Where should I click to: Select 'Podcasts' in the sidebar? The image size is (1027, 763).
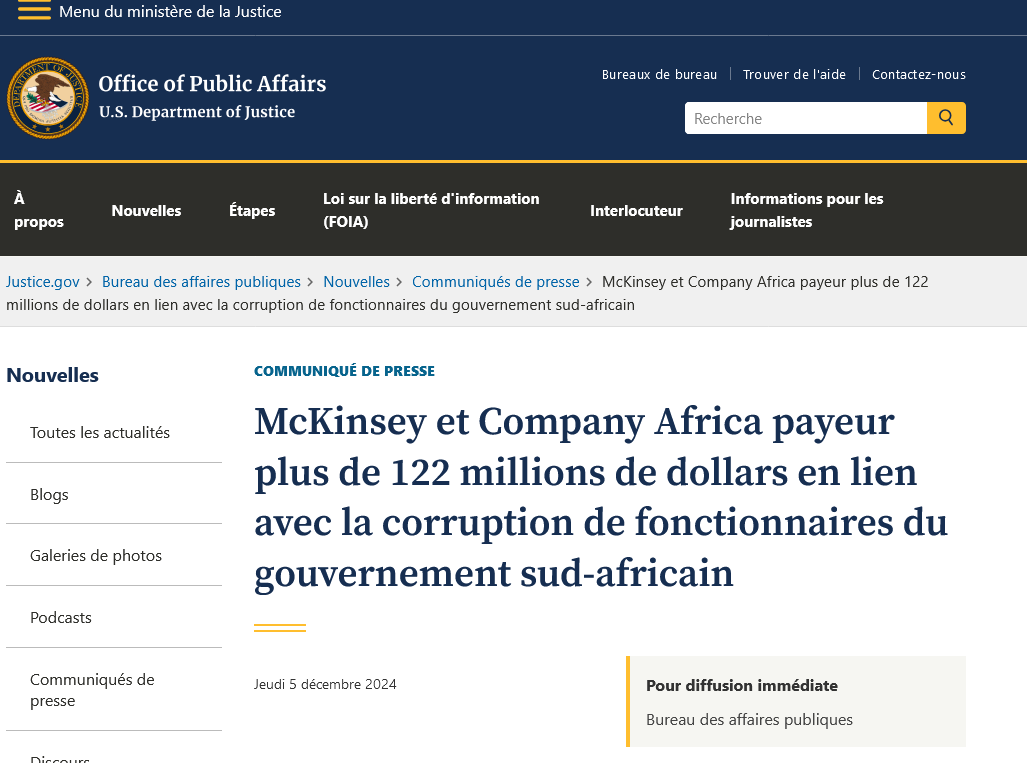tap(61, 618)
